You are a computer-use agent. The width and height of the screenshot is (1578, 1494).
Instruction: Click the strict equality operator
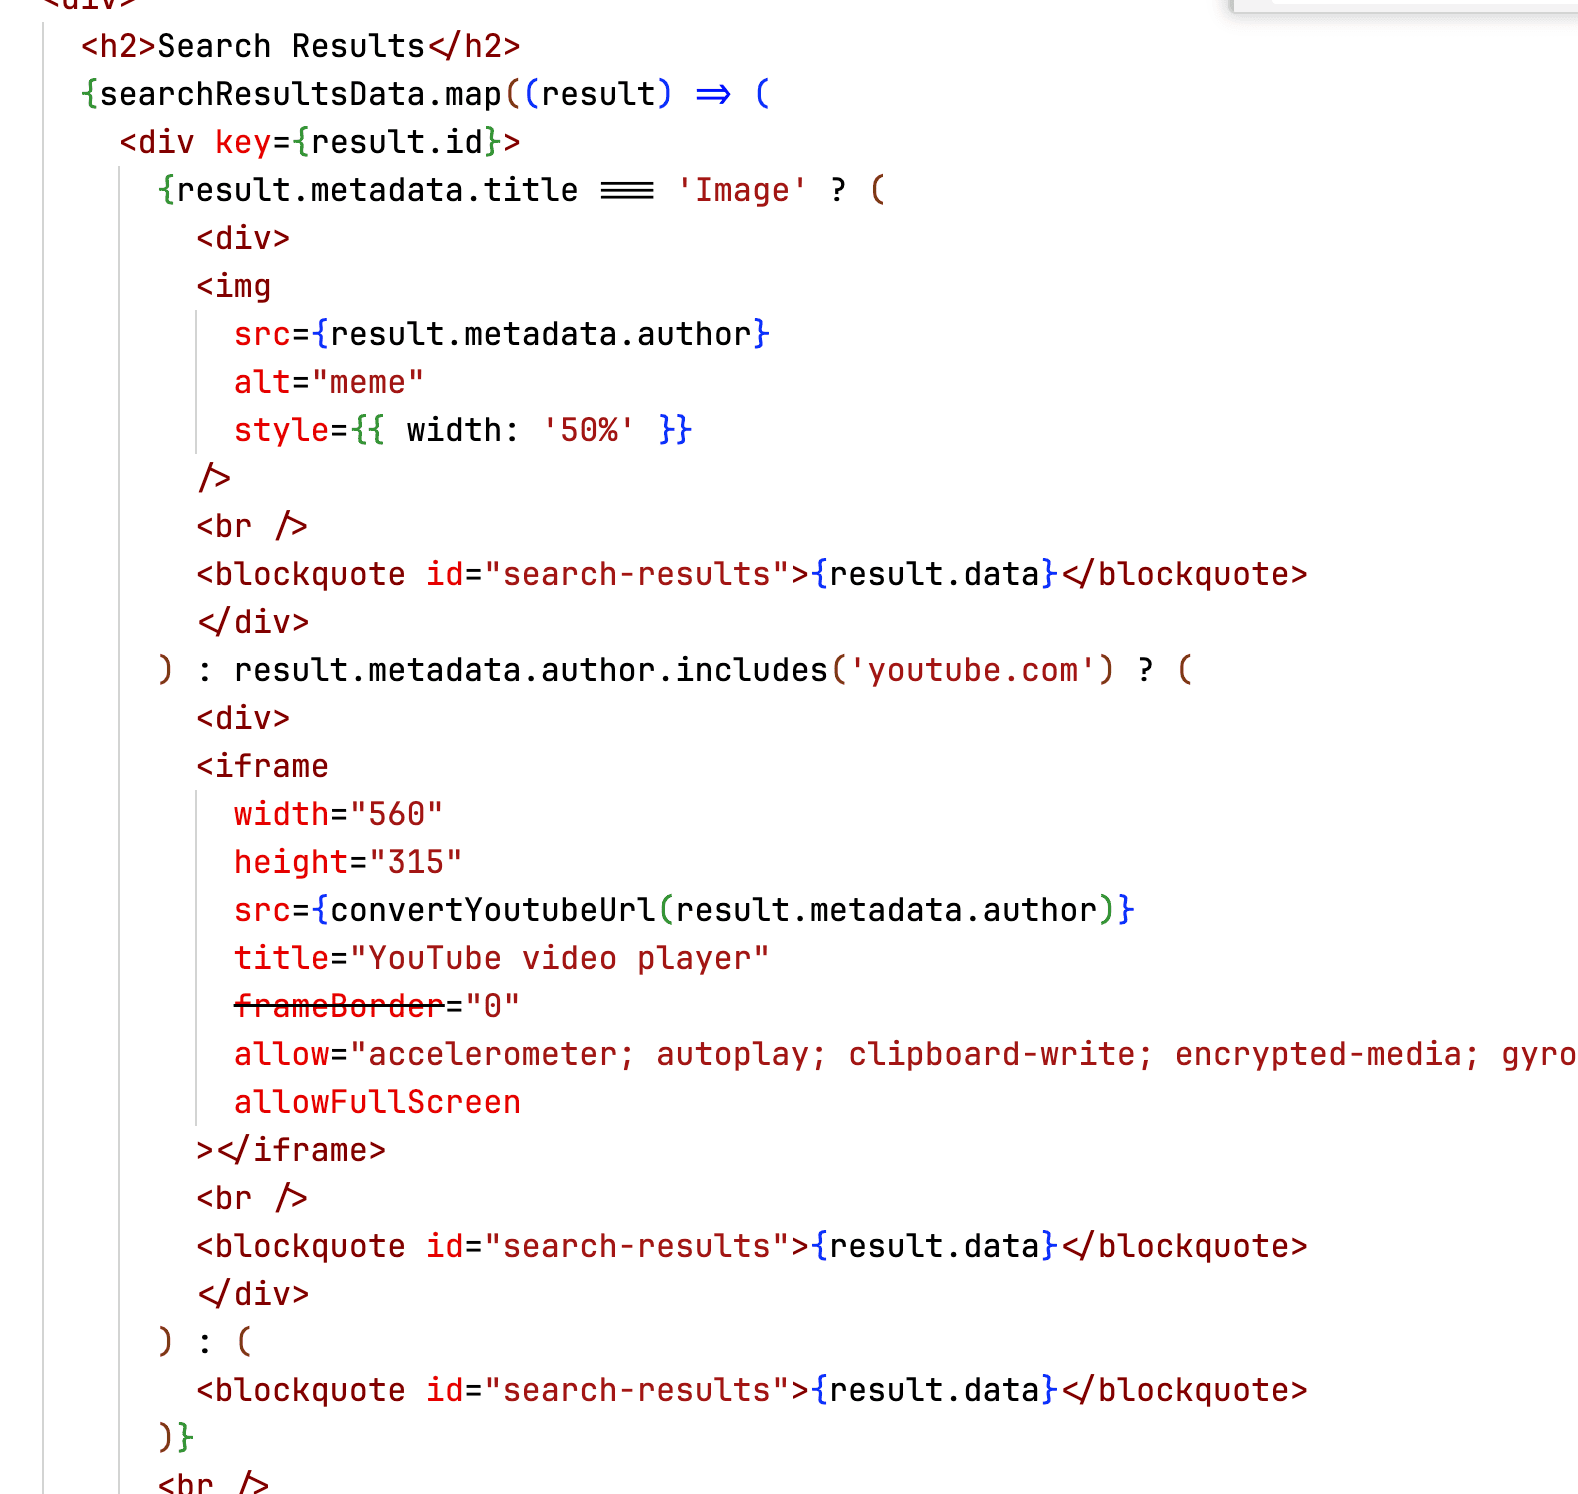click(x=627, y=190)
